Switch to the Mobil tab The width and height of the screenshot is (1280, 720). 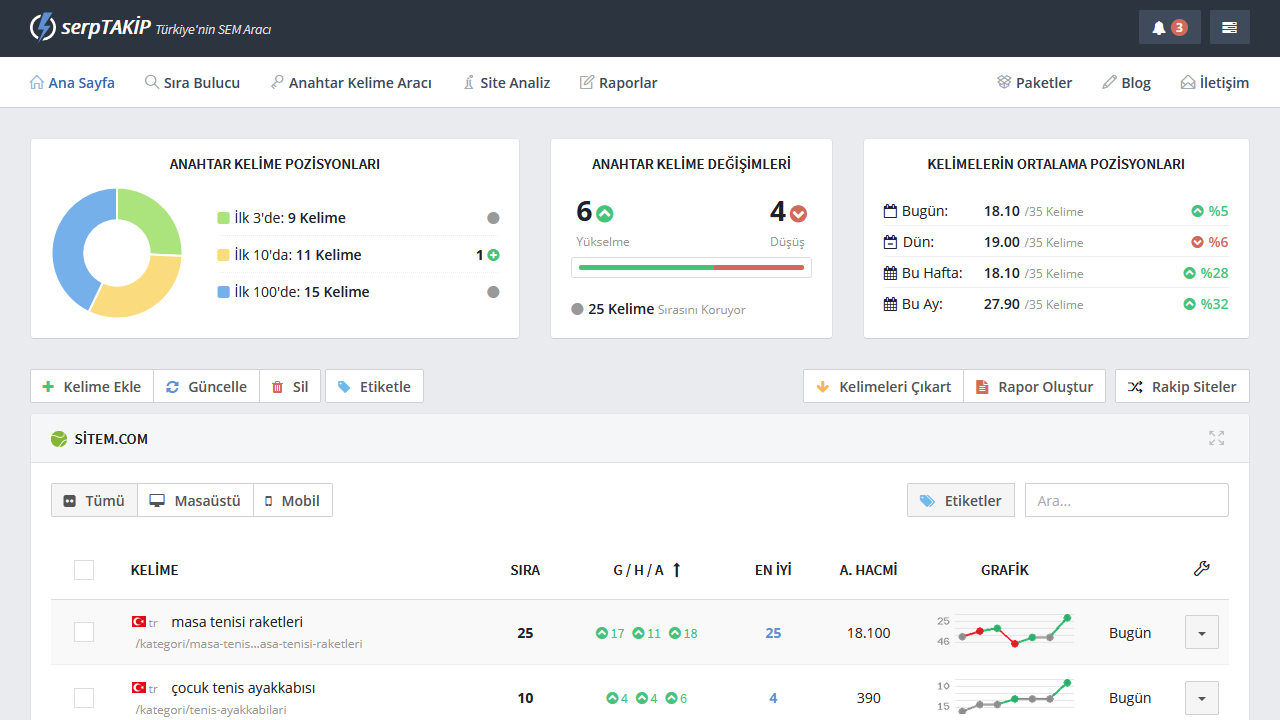pos(292,500)
